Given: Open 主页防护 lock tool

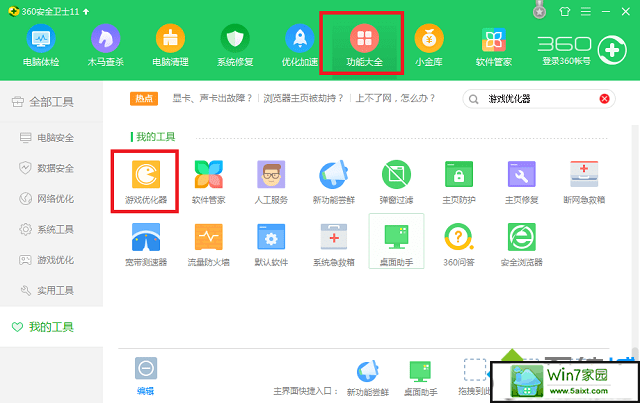Looking at the screenshot, I should [x=459, y=182].
